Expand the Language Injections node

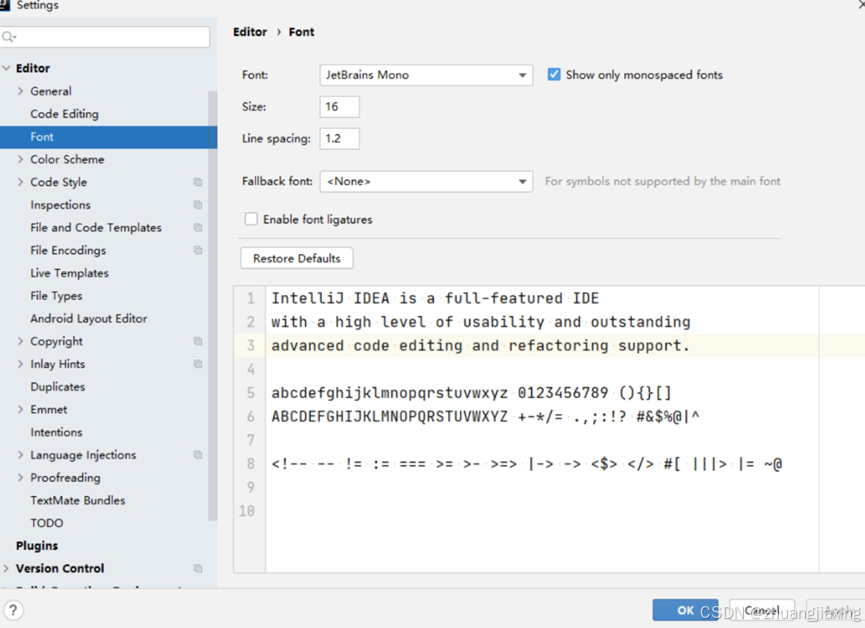20,455
